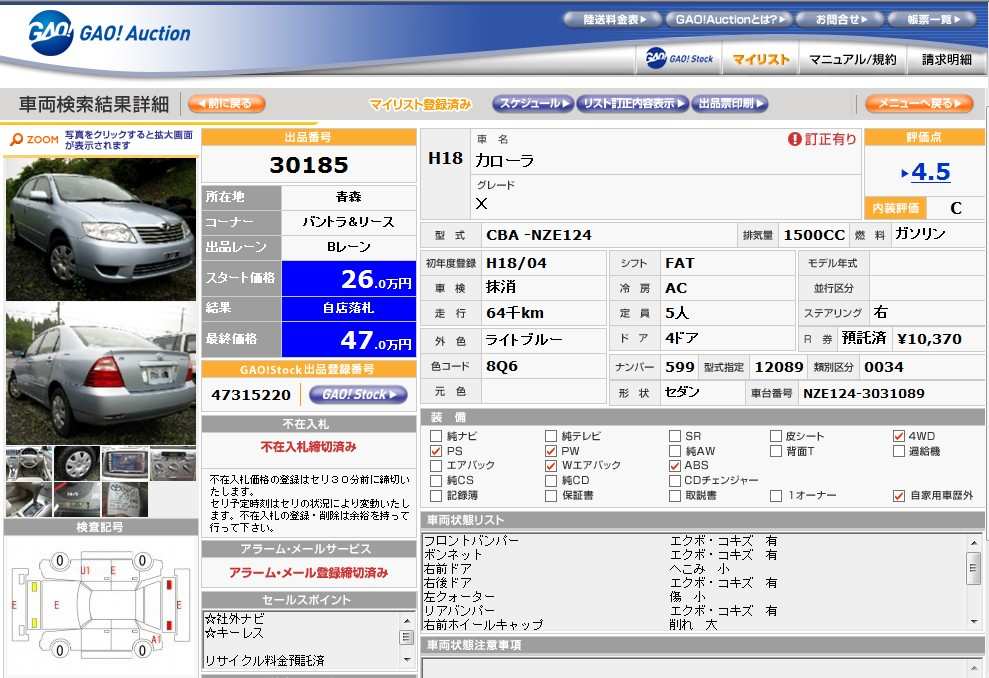989x678 pixels.
Task: Click the 車両状態リスト scroll up arrow
Action: [x=973, y=542]
